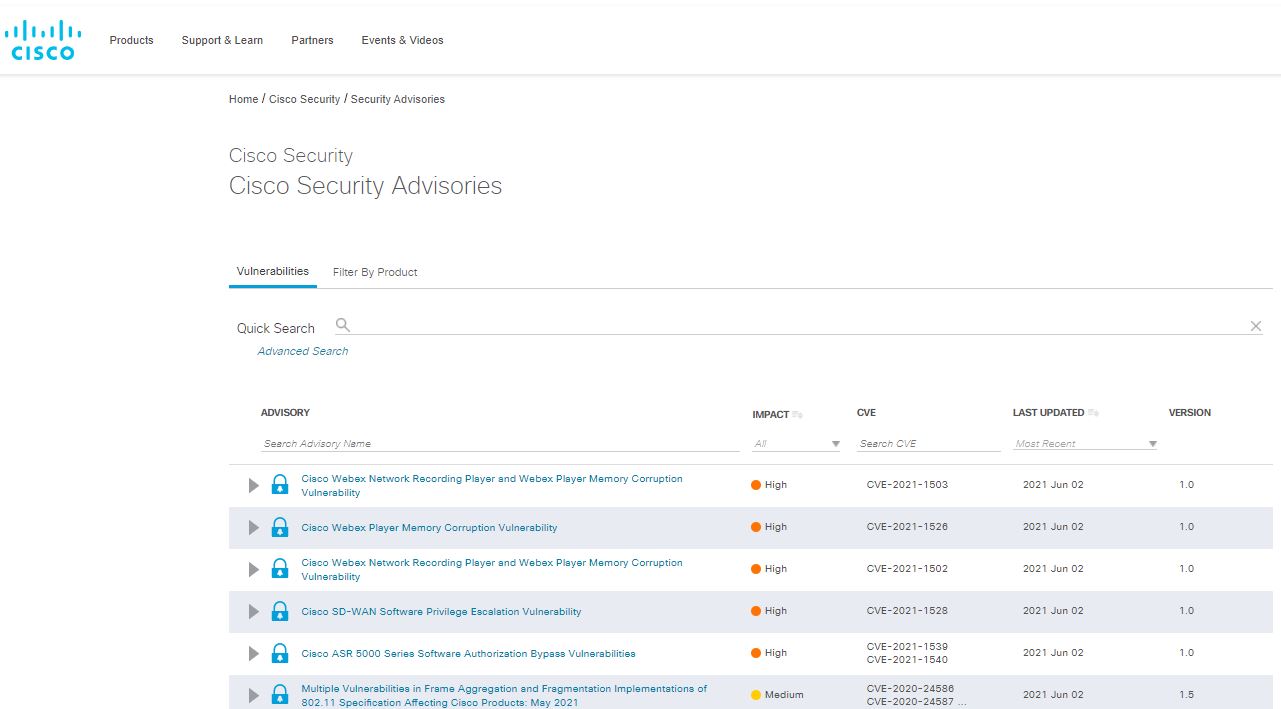Select the CVE-2021-1526 text
This screenshot has height=709, width=1281.
click(907, 527)
